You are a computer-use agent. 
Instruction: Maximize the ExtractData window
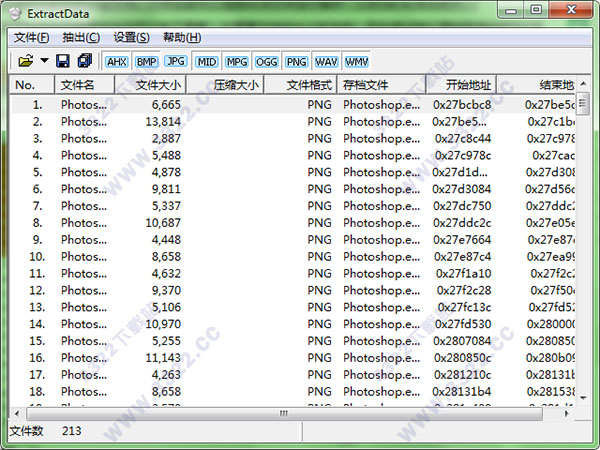pos(536,10)
